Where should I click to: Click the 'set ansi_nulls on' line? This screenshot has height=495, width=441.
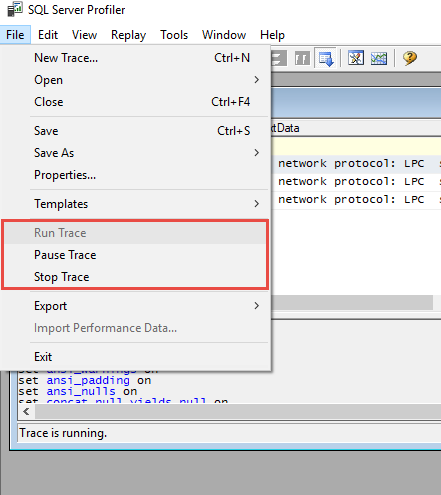(x=78, y=391)
